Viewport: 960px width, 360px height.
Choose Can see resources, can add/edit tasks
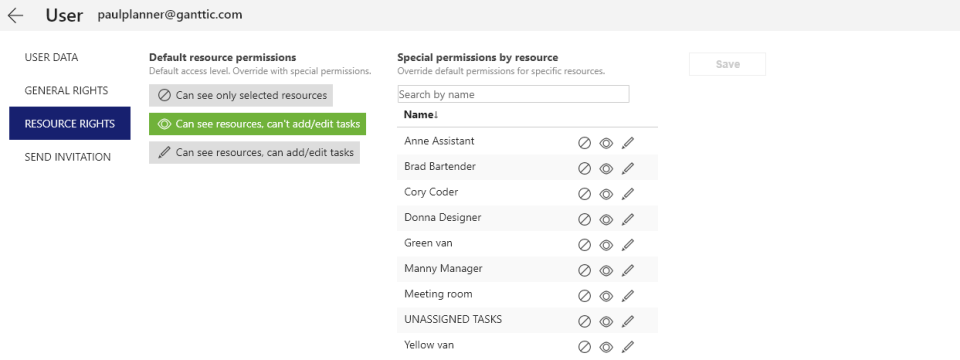(254, 152)
